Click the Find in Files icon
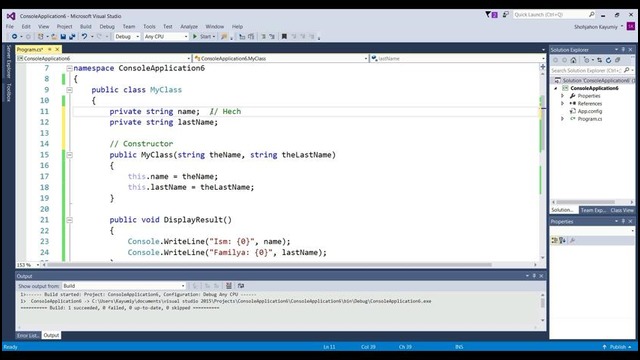The width and height of the screenshot is (640, 360). pyautogui.click(x=224, y=36)
